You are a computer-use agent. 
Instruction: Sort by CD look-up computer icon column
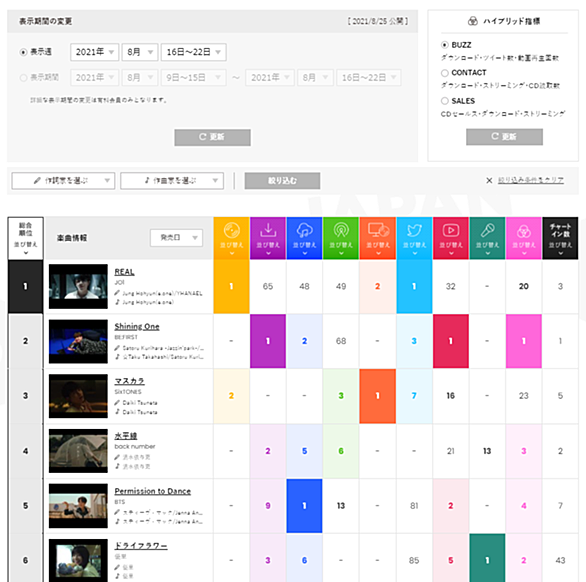coord(377,238)
